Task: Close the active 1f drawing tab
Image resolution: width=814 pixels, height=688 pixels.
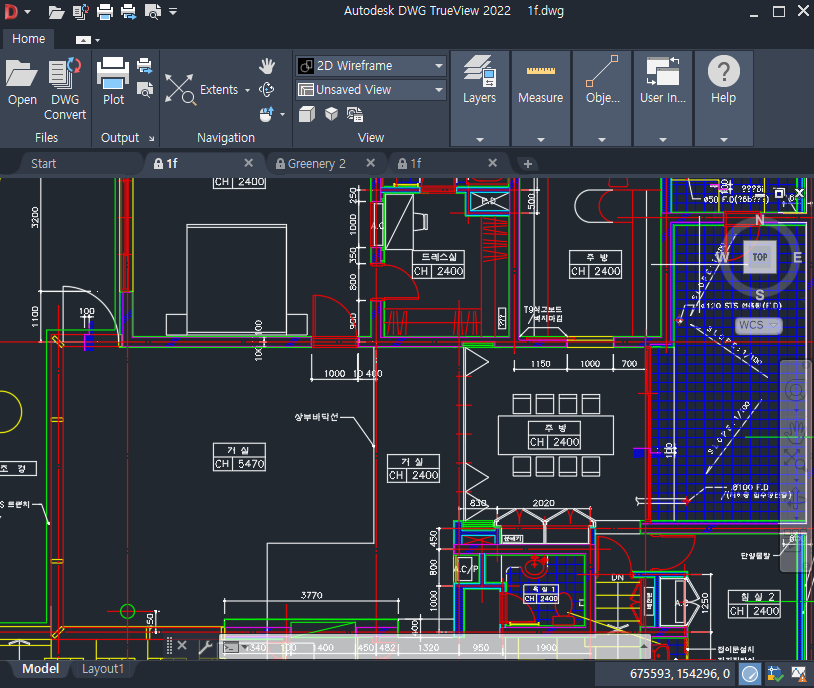Action: pyautogui.click(x=249, y=163)
